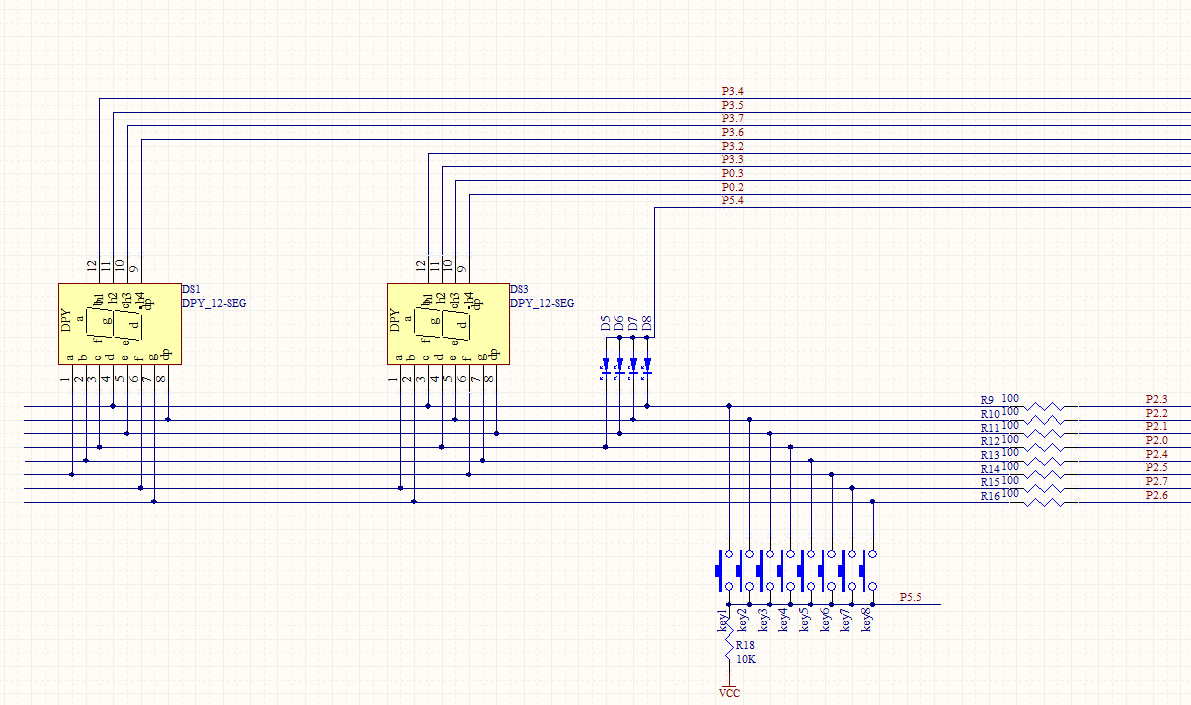Click the DPY_12-SEG comment beside DS3

pos(542,303)
